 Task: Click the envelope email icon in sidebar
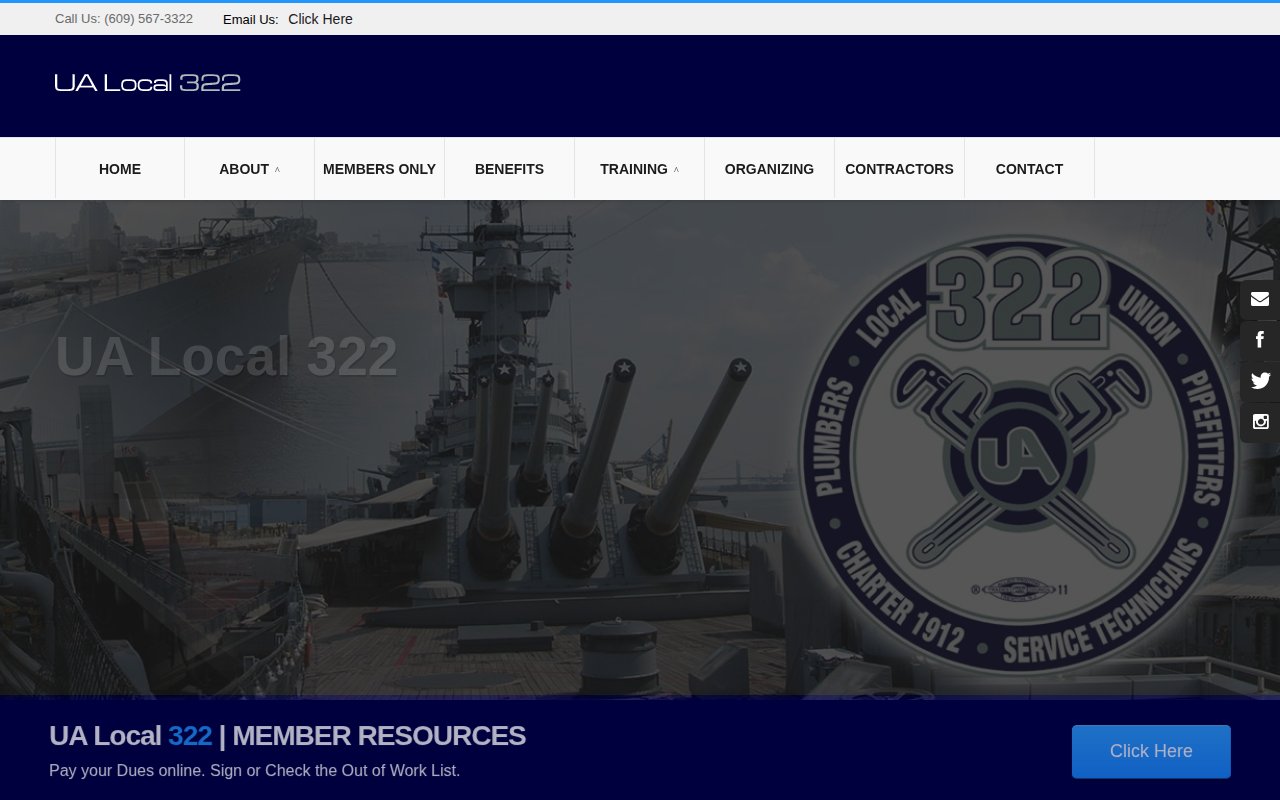pyautogui.click(x=1260, y=299)
